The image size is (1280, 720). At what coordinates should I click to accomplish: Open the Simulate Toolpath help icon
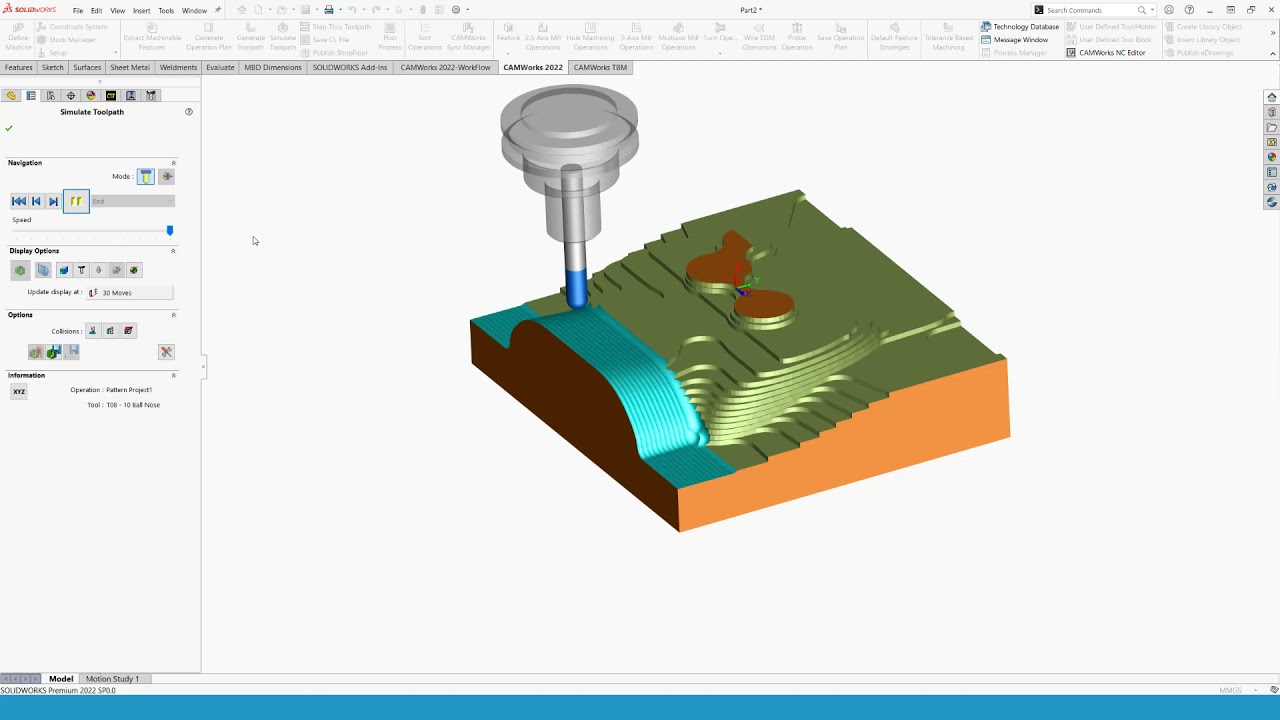189,112
